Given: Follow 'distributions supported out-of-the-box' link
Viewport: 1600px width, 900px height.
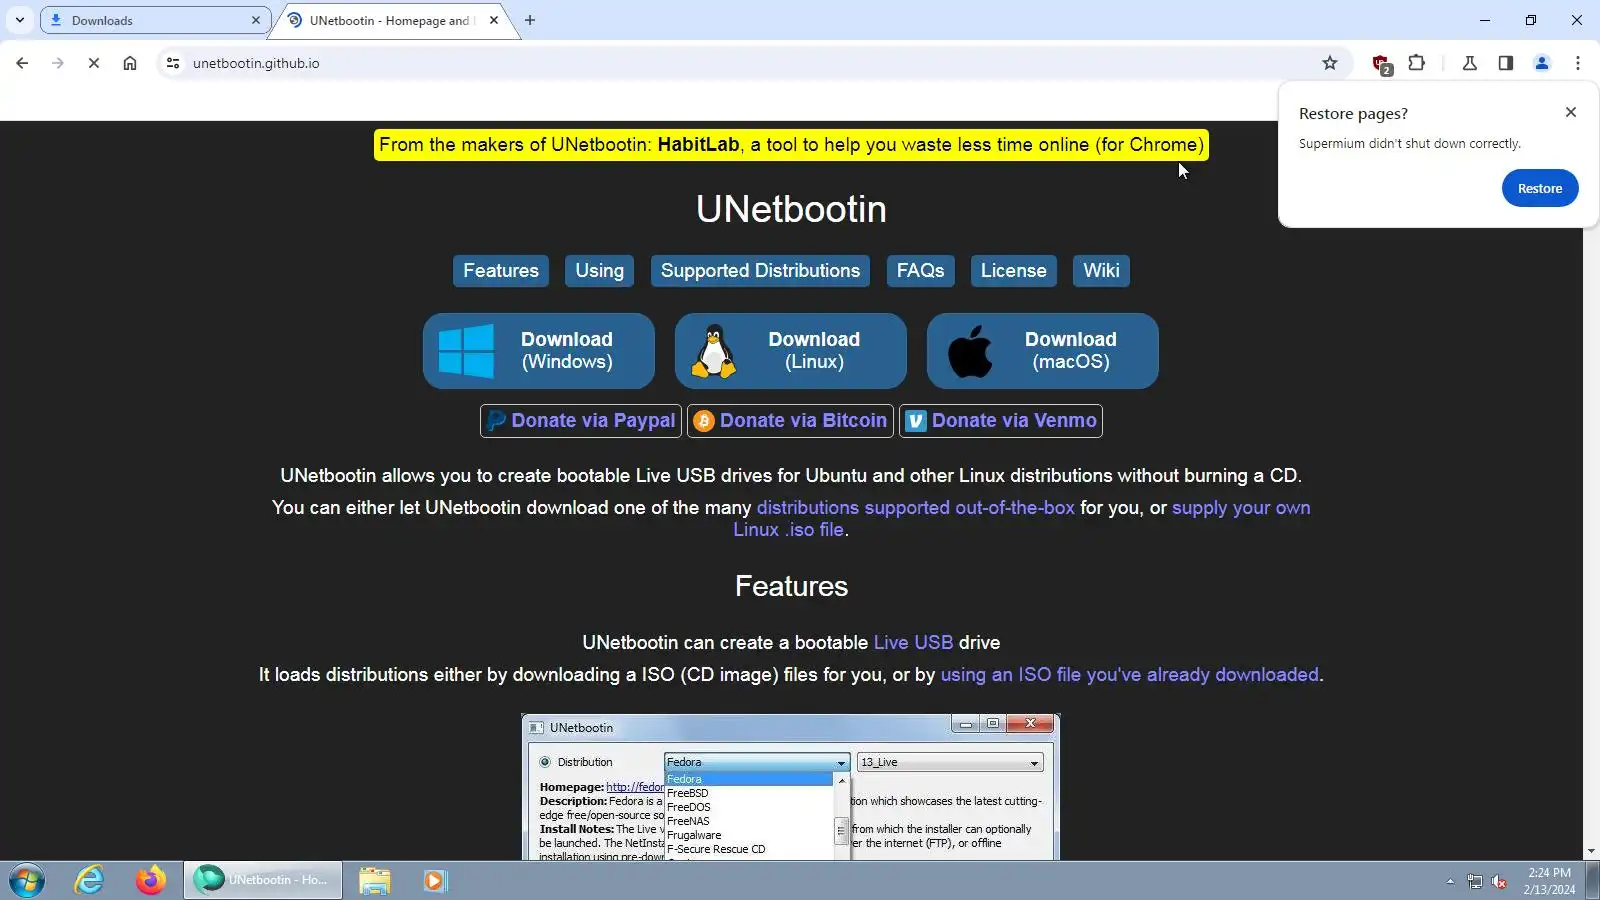Looking at the screenshot, I should coord(915,508).
